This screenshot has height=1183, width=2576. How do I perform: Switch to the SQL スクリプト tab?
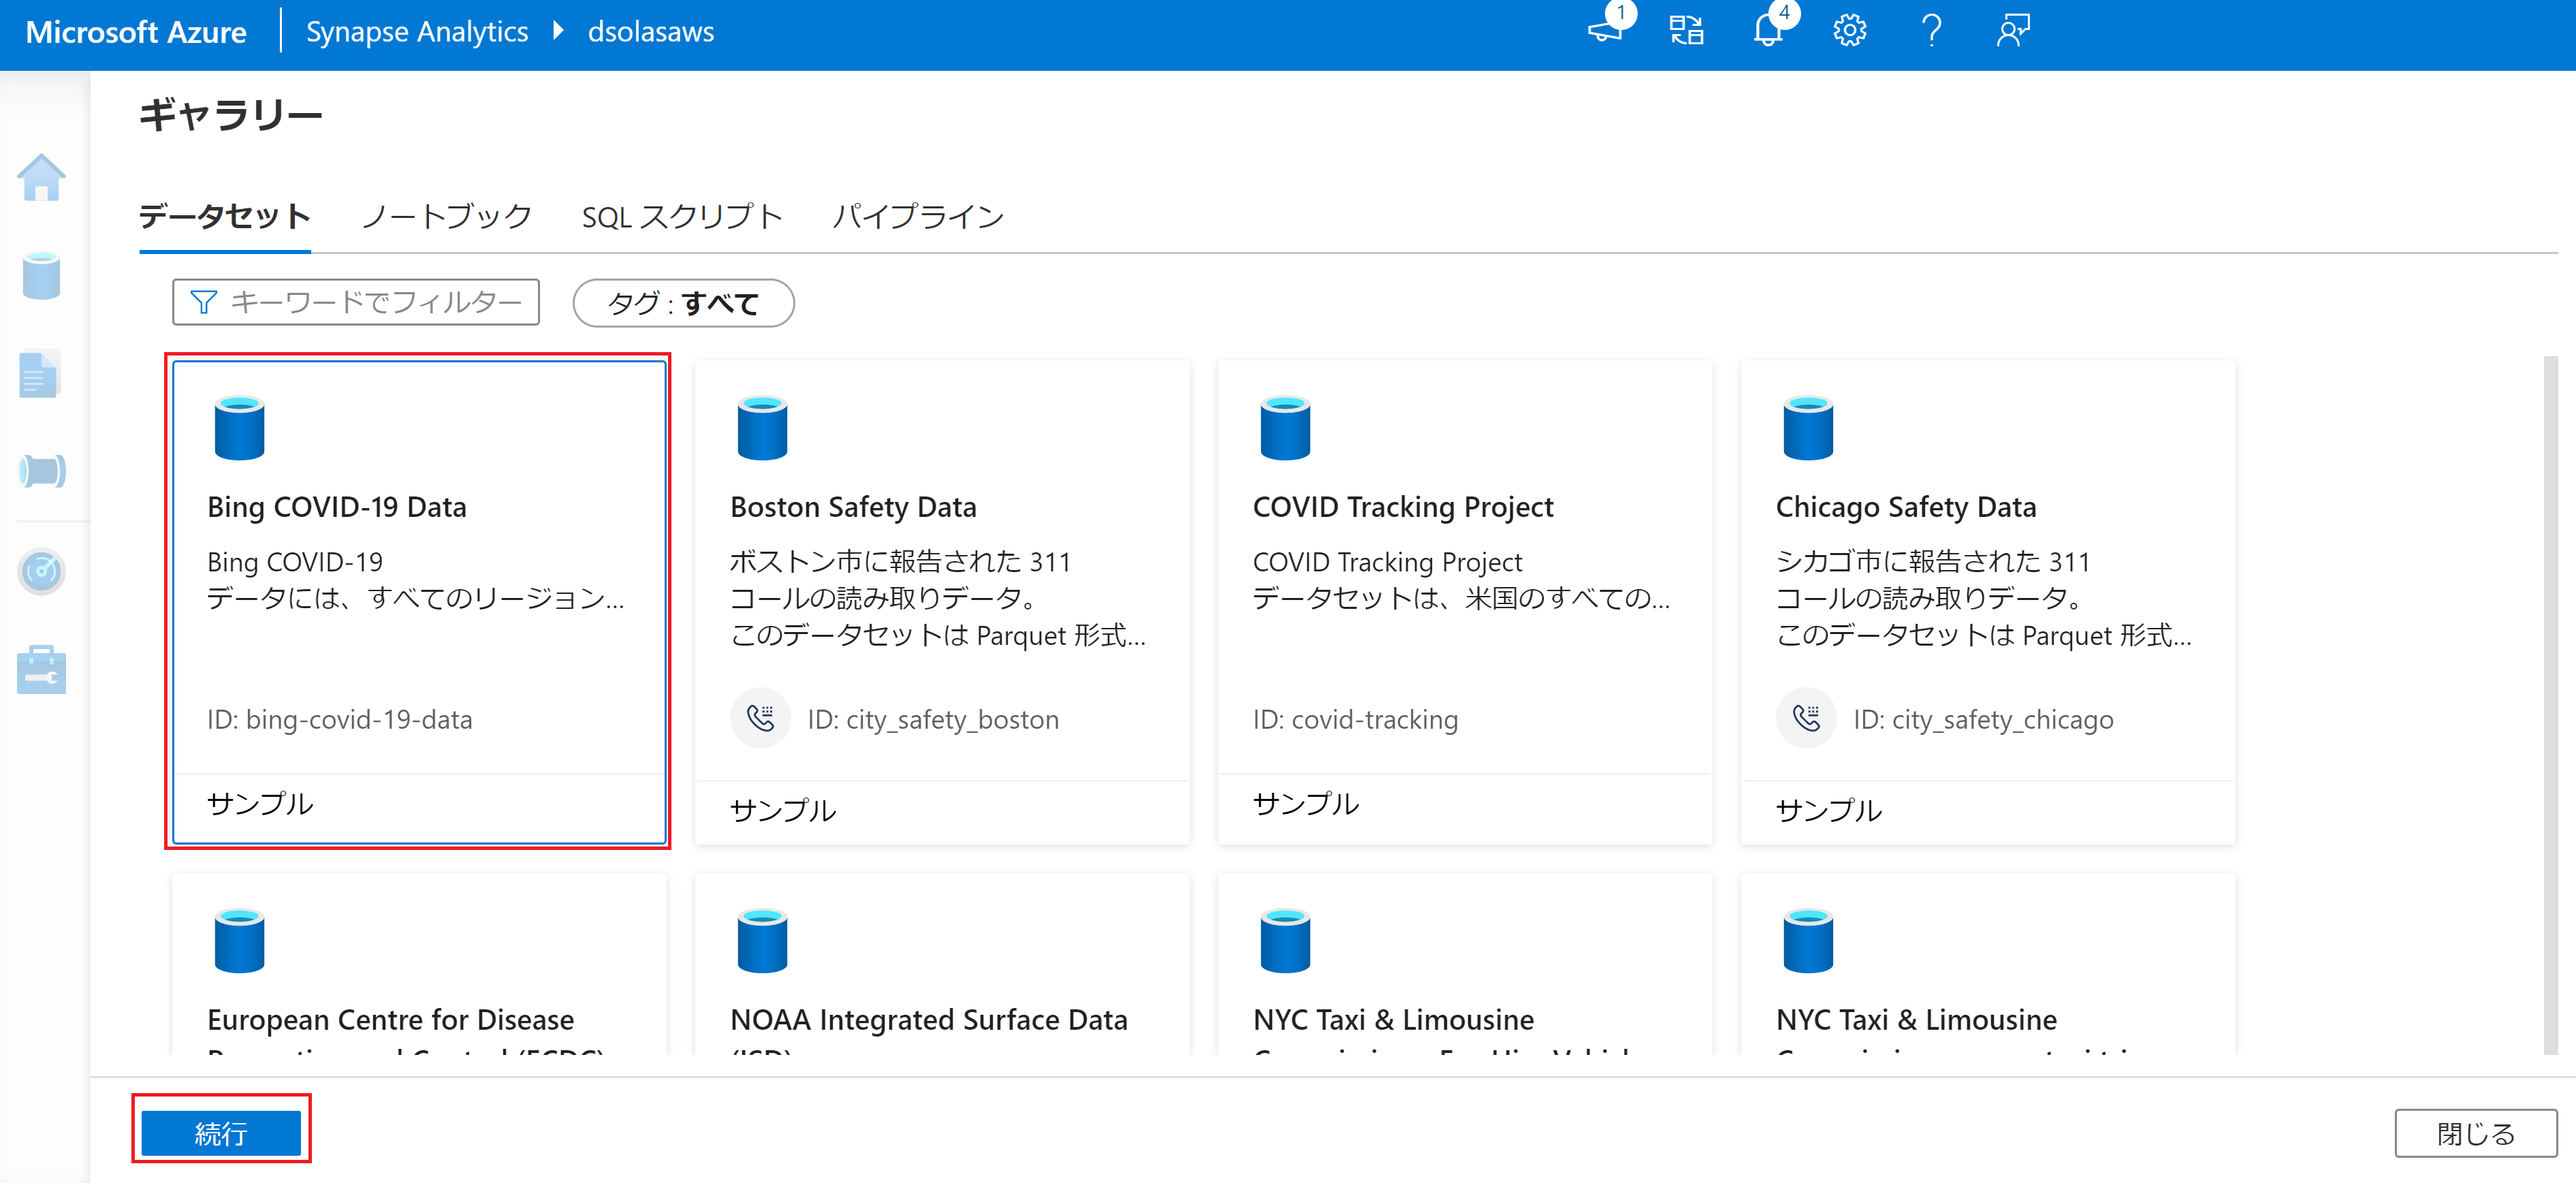coord(682,217)
